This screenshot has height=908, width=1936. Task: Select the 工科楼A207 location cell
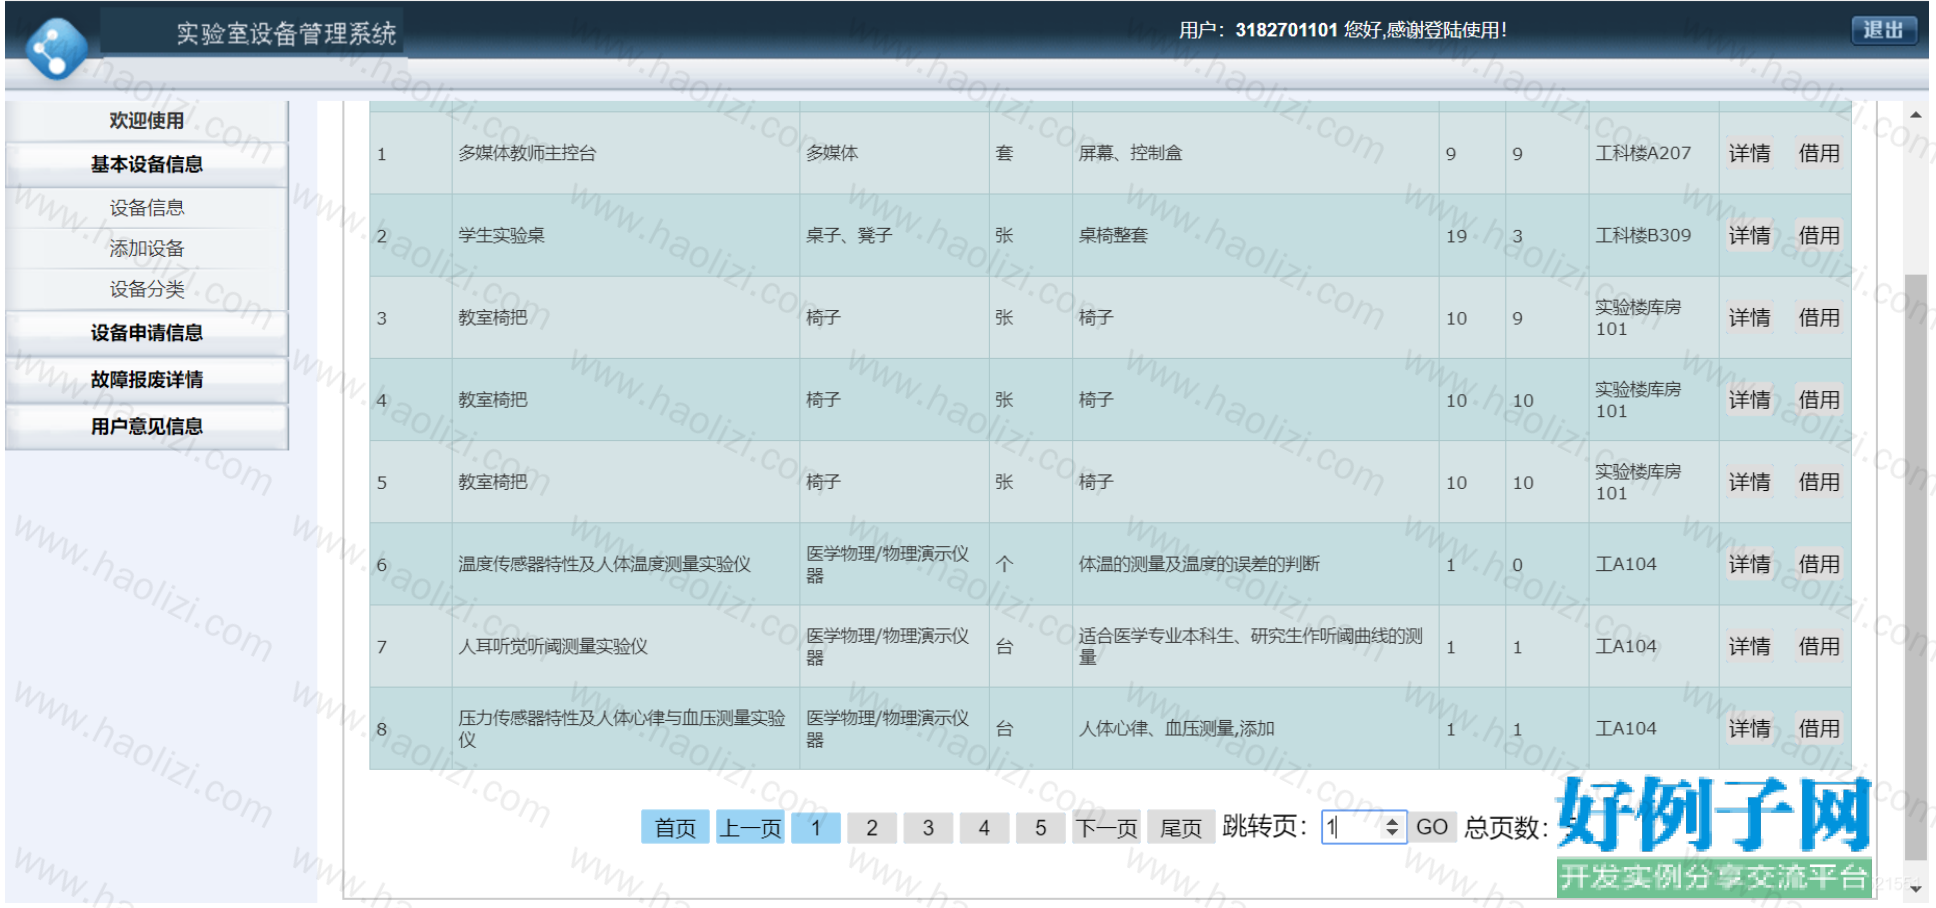(1654, 153)
